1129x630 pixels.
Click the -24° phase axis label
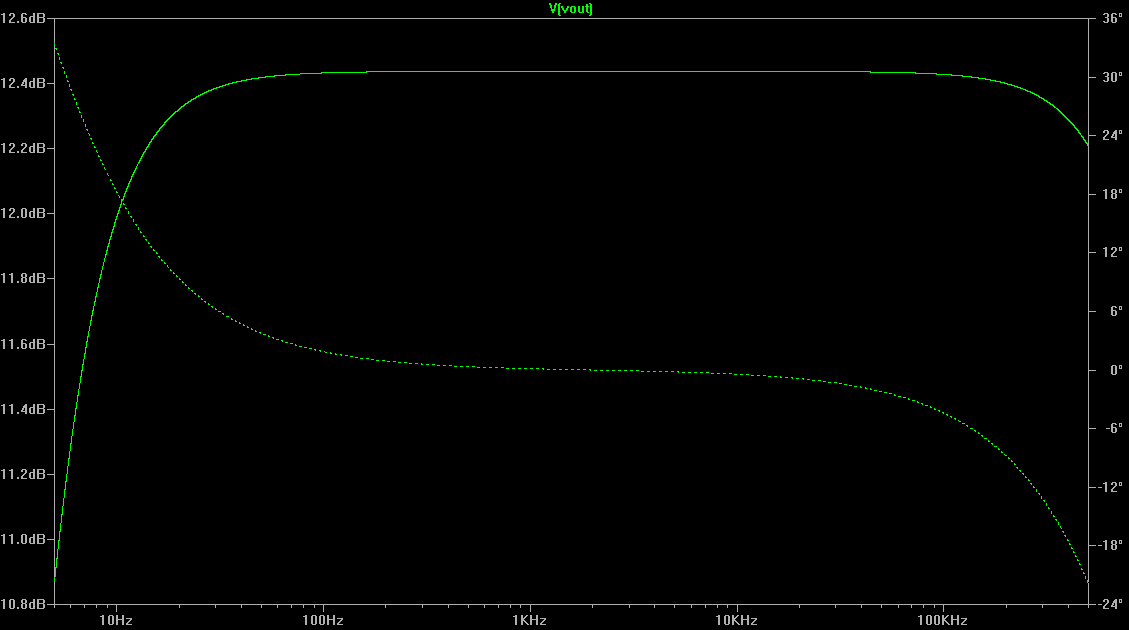tap(1111, 604)
